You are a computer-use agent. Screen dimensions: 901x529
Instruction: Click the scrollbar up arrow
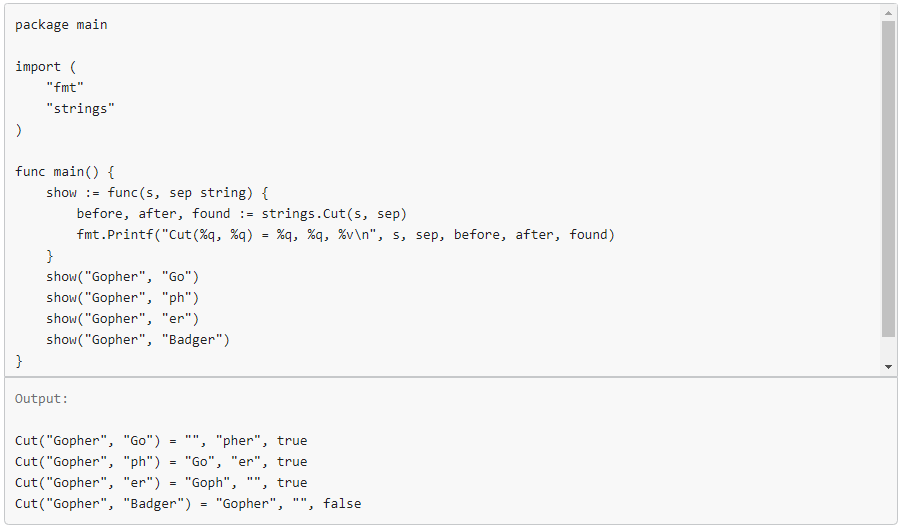pyautogui.click(x=888, y=13)
